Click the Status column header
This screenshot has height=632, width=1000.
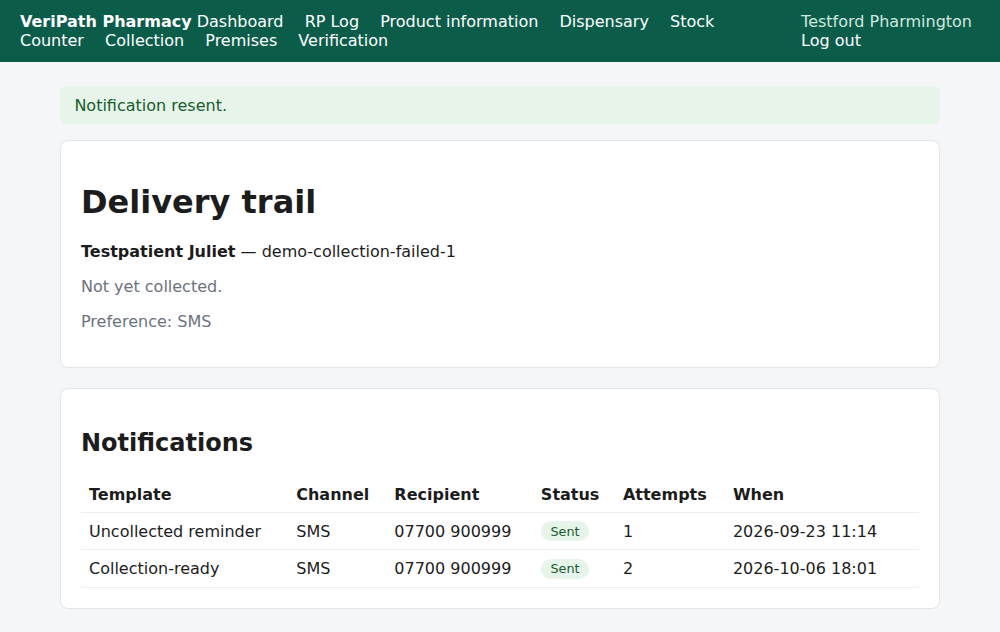click(x=570, y=494)
